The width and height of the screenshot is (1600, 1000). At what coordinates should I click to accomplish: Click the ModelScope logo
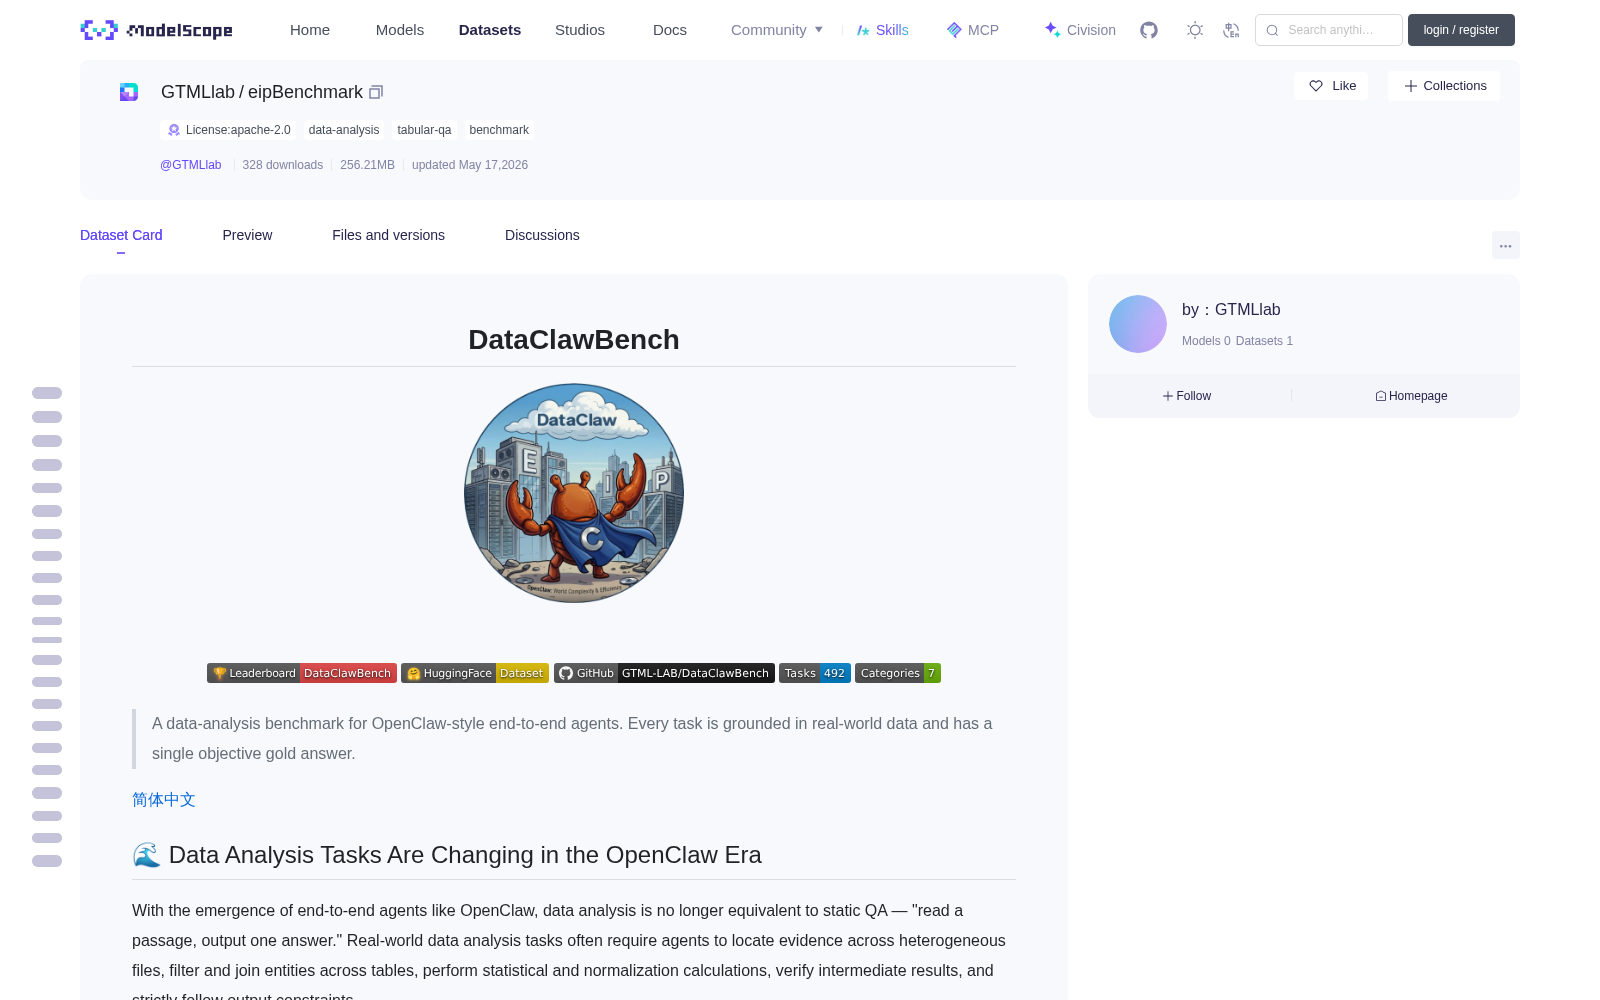(156, 30)
